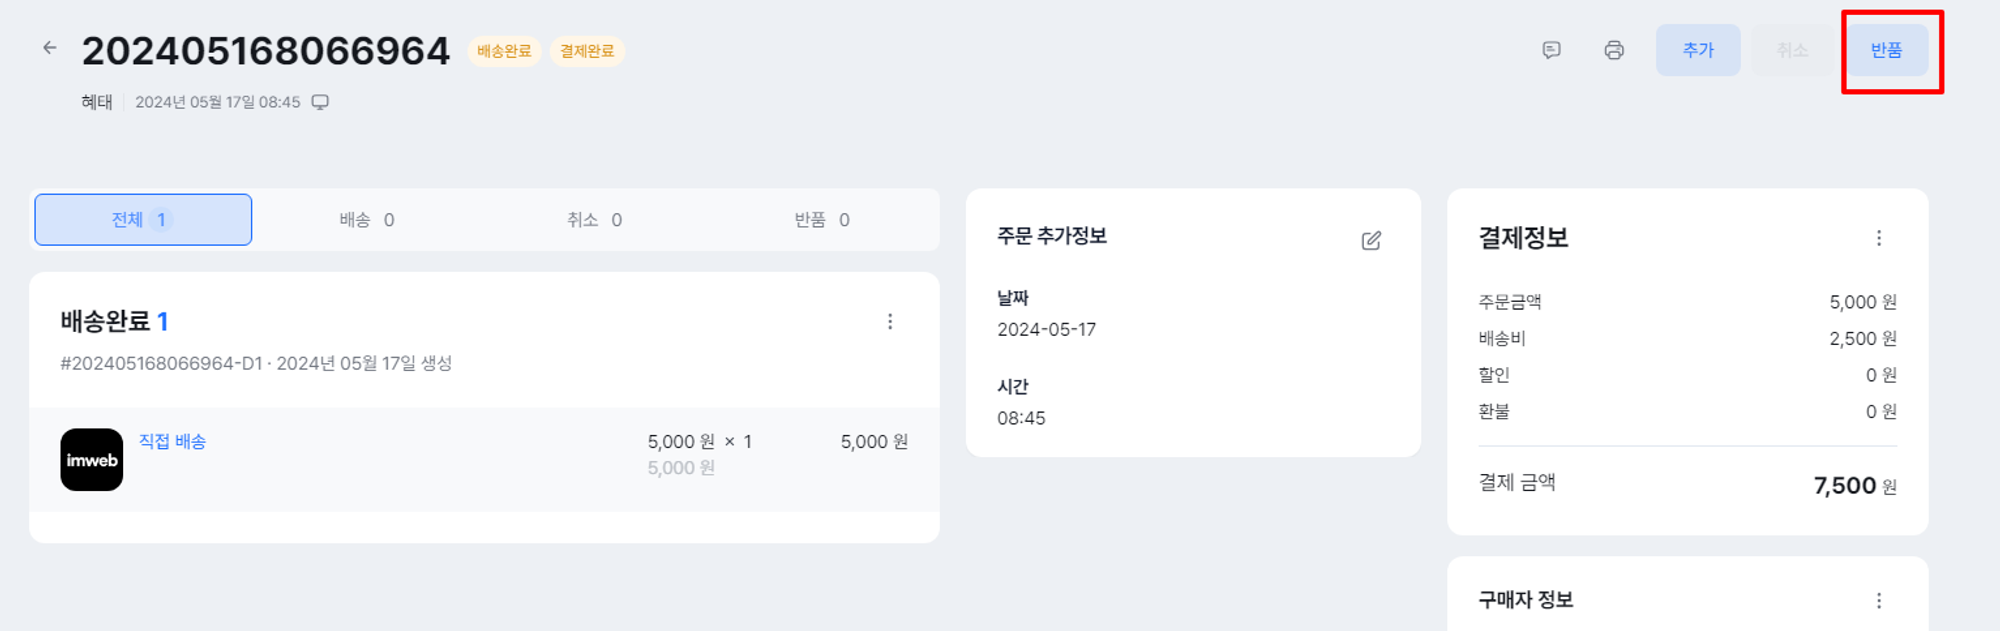This screenshot has width=2000, height=631.
Task: Edit 주문 추가정보 with pencil icon
Action: [x=1371, y=240]
